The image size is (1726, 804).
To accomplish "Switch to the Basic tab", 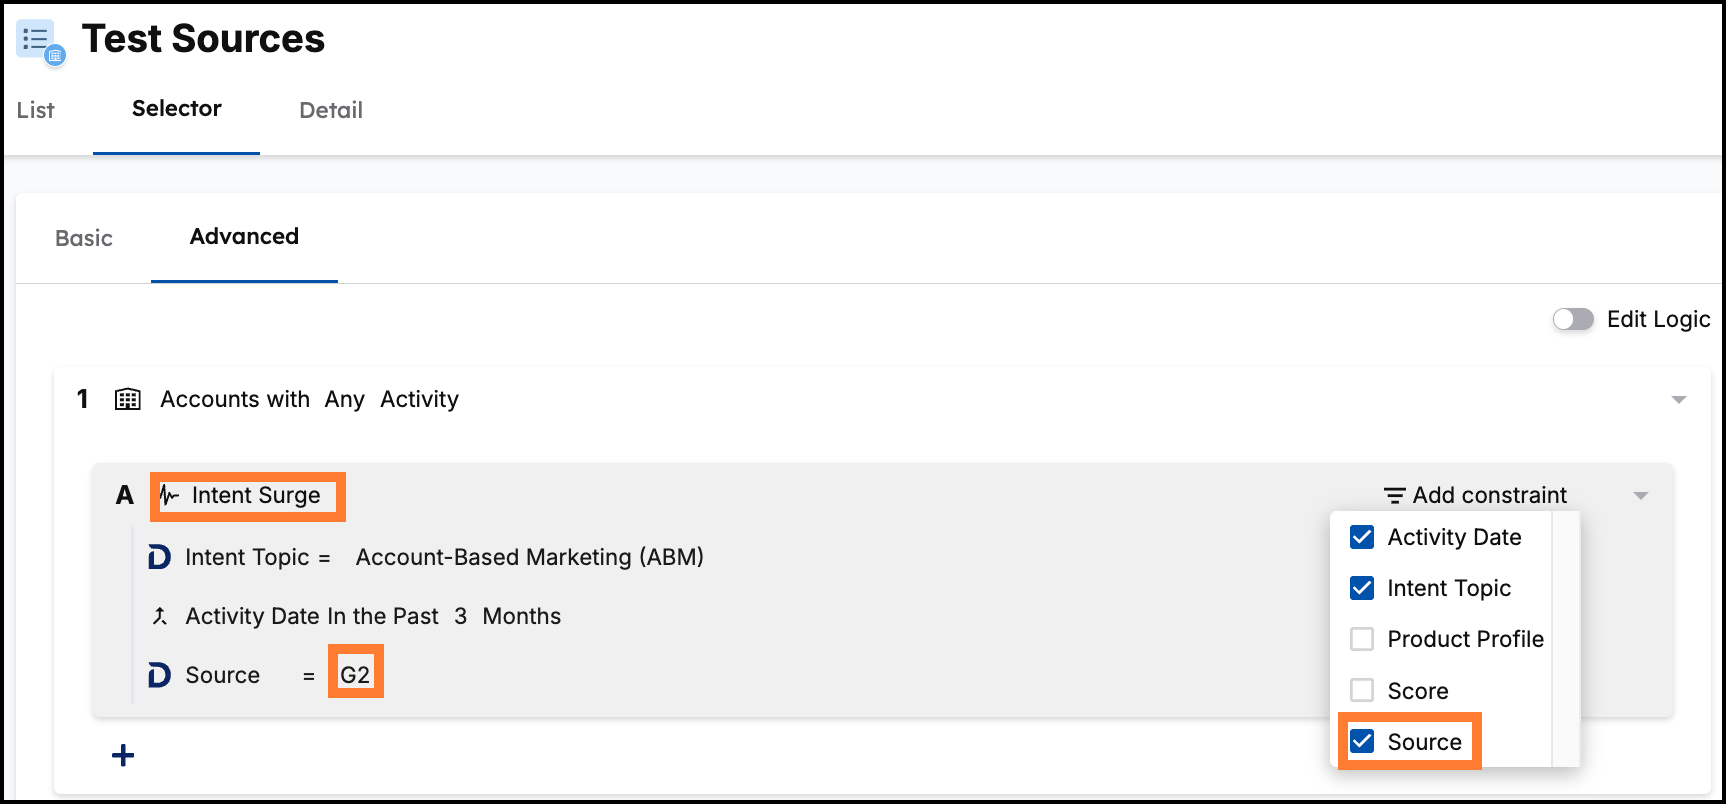I will coord(84,238).
